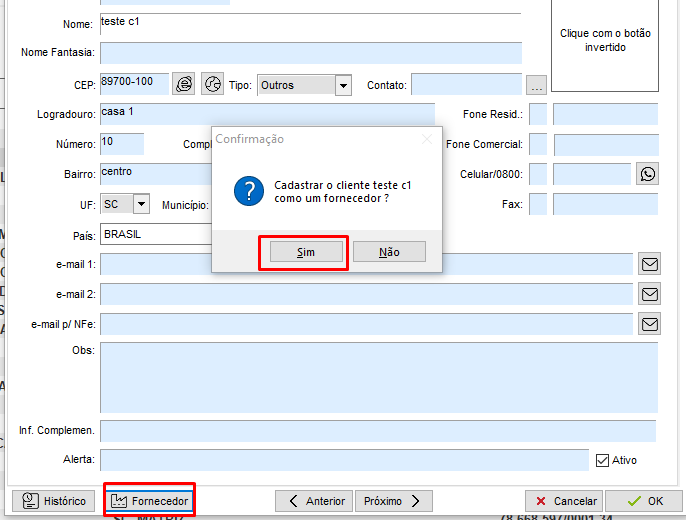Click into the Nome Fantasia field

(310, 53)
